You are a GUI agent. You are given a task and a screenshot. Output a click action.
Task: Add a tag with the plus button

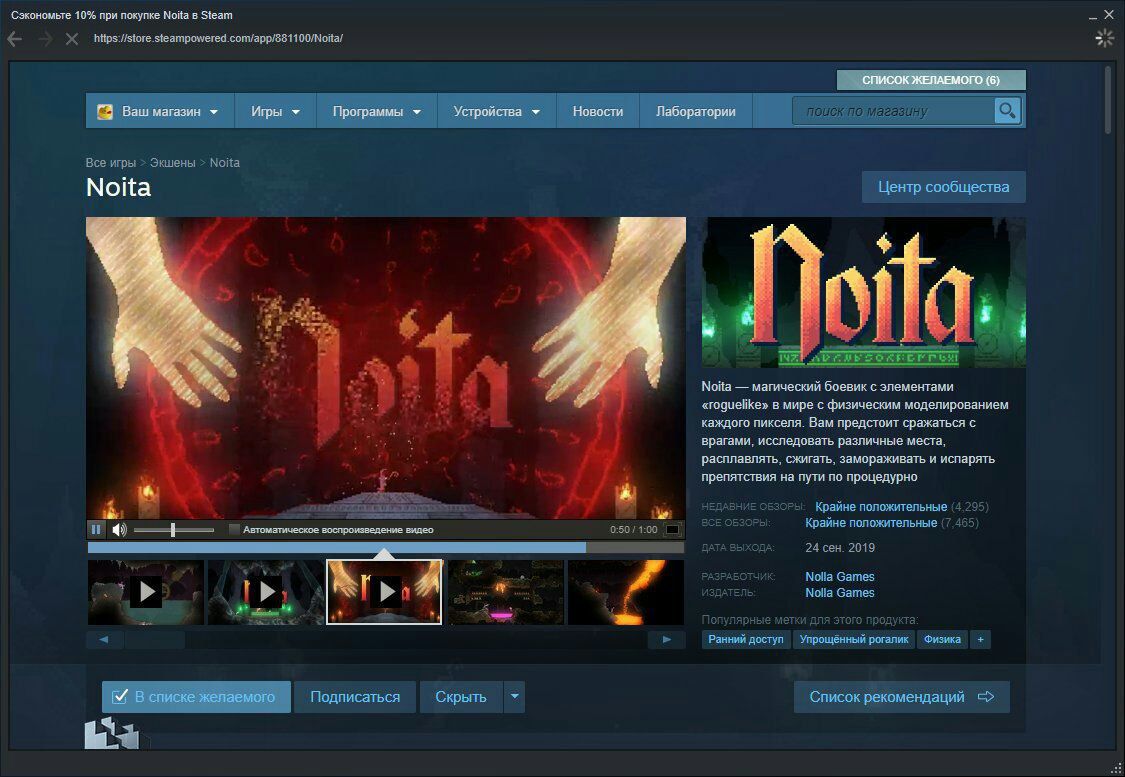pyautogui.click(x=980, y=639)
